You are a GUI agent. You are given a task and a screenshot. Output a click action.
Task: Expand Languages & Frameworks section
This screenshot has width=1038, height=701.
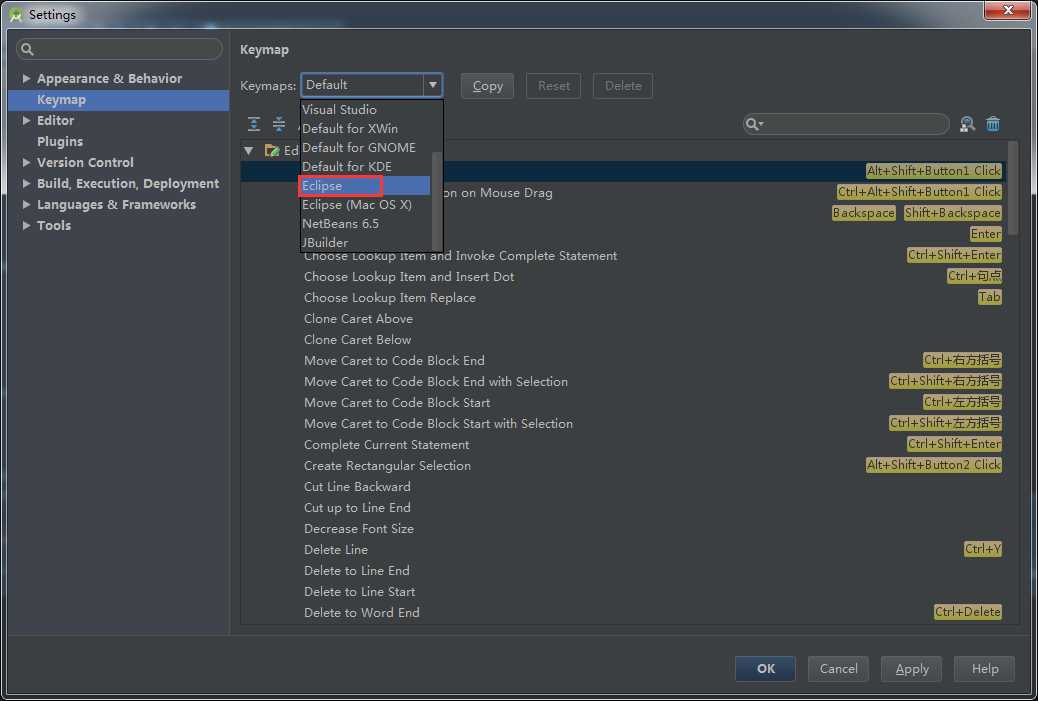tap(26, 205)
